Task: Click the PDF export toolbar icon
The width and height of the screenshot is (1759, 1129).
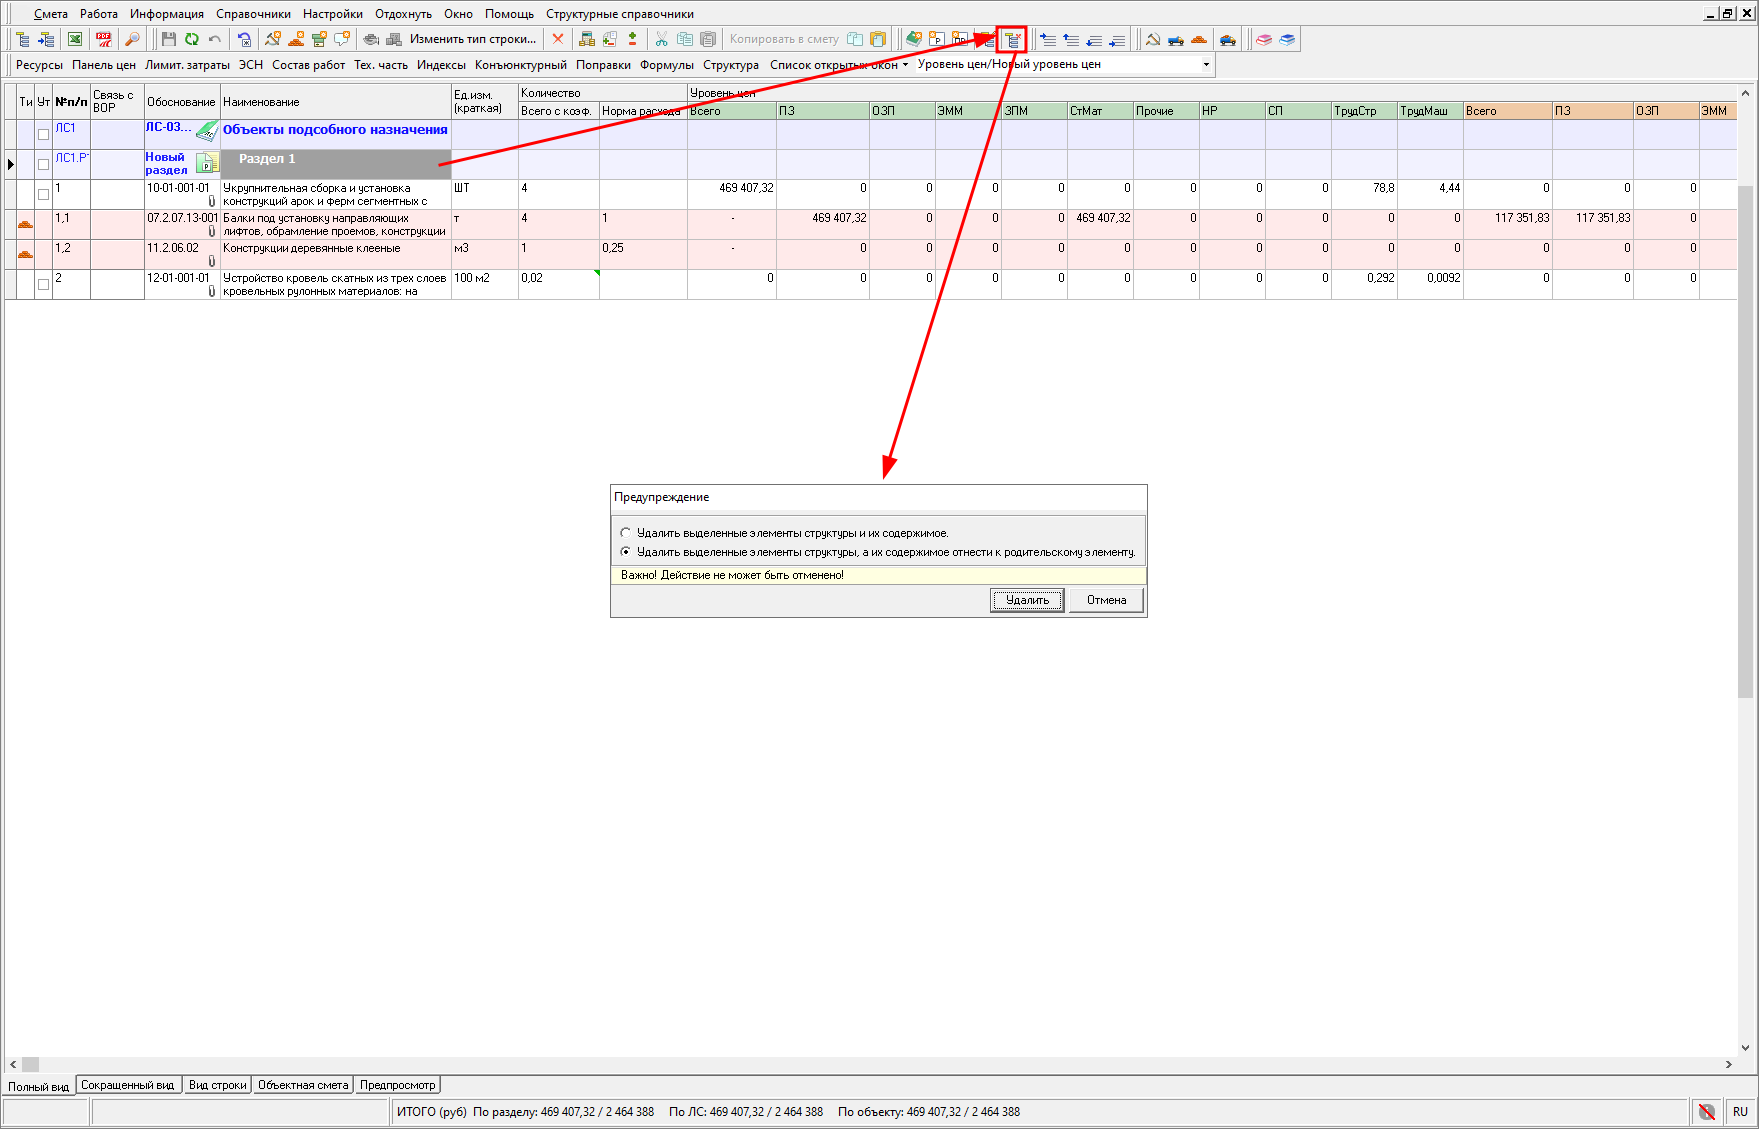Action: pyautogui.click(x=103, y=39)
